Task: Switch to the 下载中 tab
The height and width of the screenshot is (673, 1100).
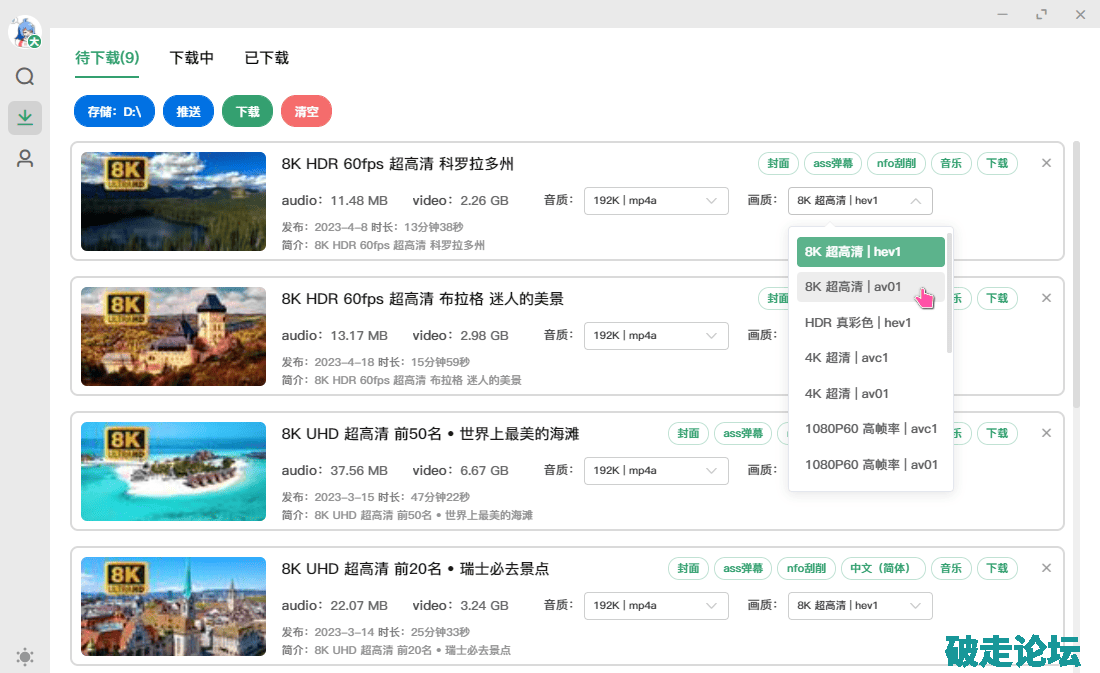Action: (x=192, y=58)
